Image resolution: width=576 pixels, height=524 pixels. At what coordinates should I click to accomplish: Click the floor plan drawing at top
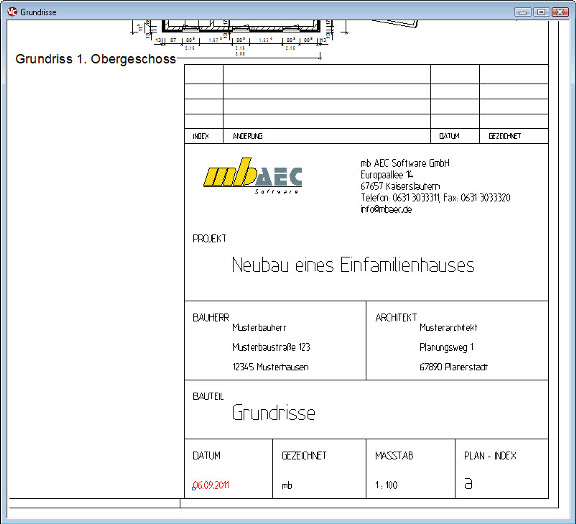pyautogui.click(x=239, y=35)
